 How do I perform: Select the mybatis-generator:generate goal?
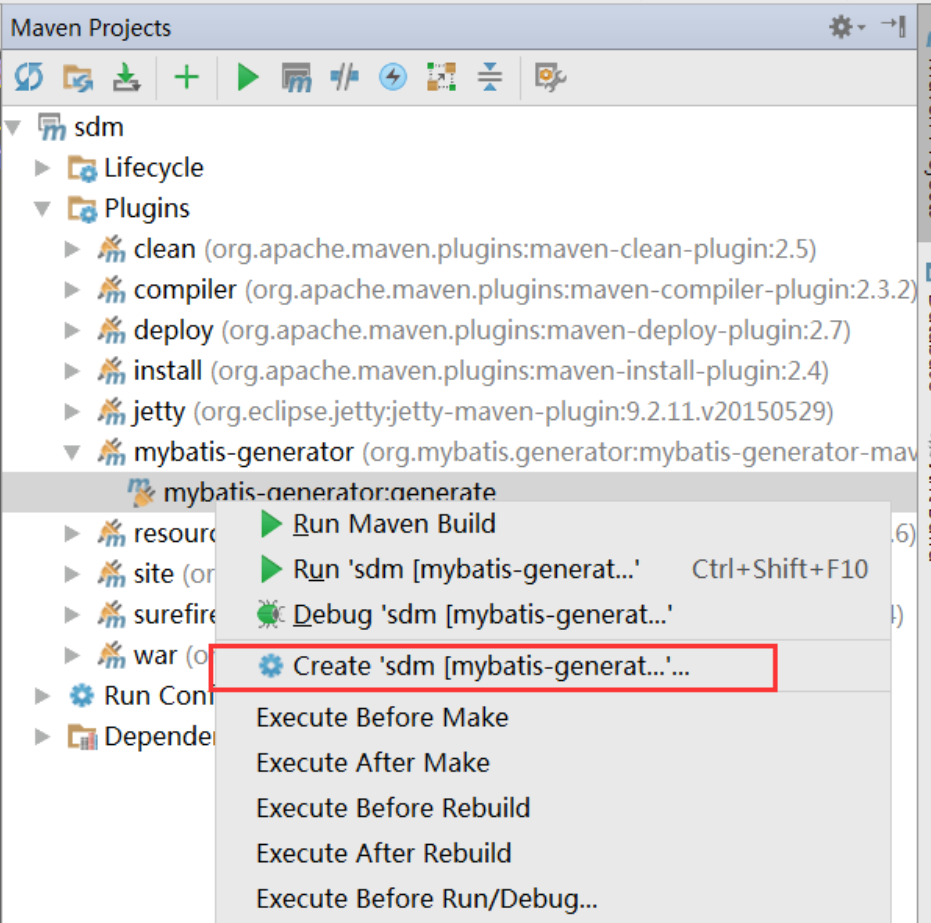(330, 493)
